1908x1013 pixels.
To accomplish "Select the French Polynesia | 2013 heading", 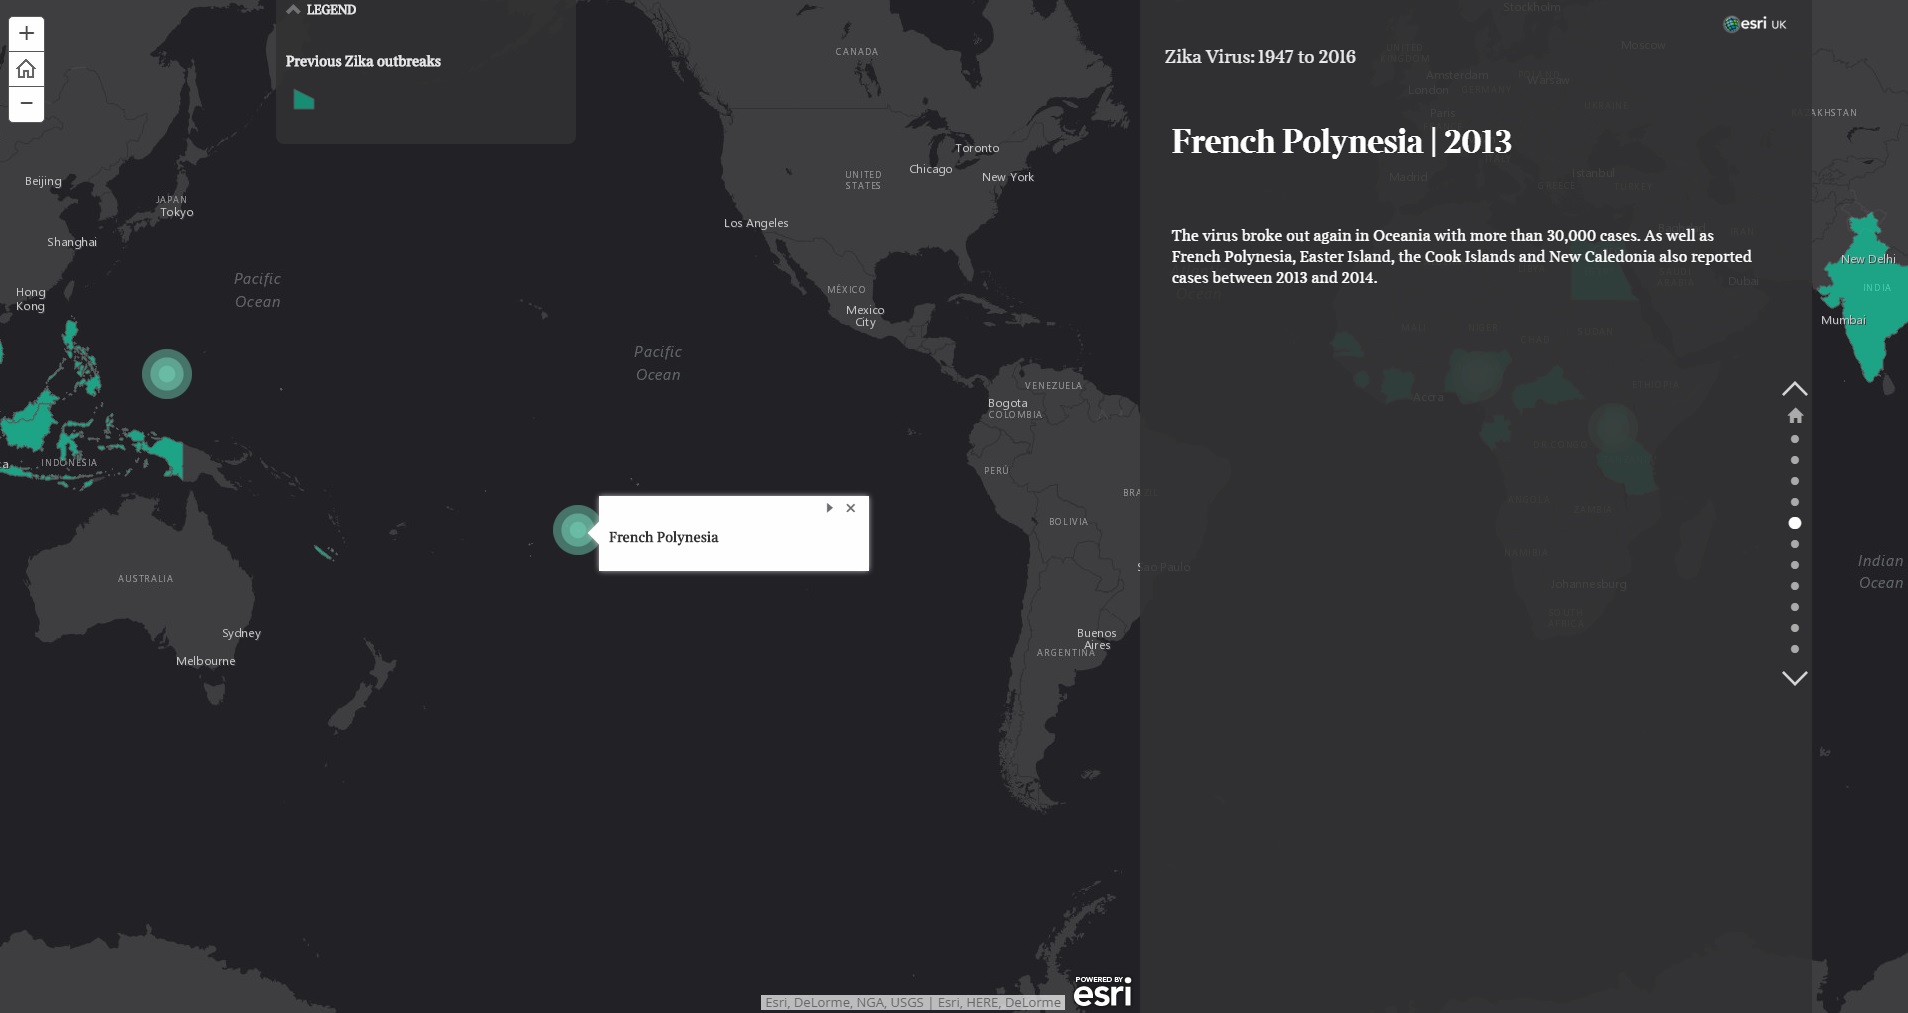I will [1341, 142].
